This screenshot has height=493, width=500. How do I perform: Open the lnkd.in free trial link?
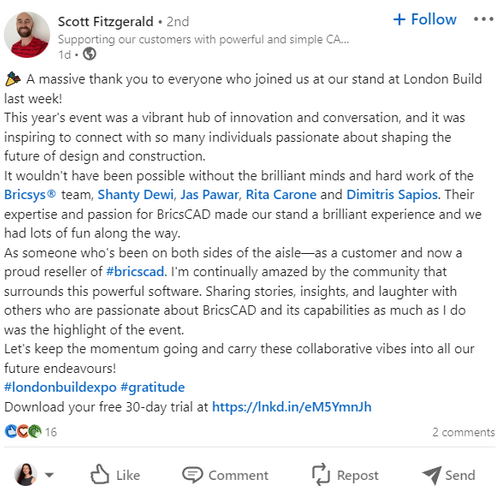pos(292,407)
